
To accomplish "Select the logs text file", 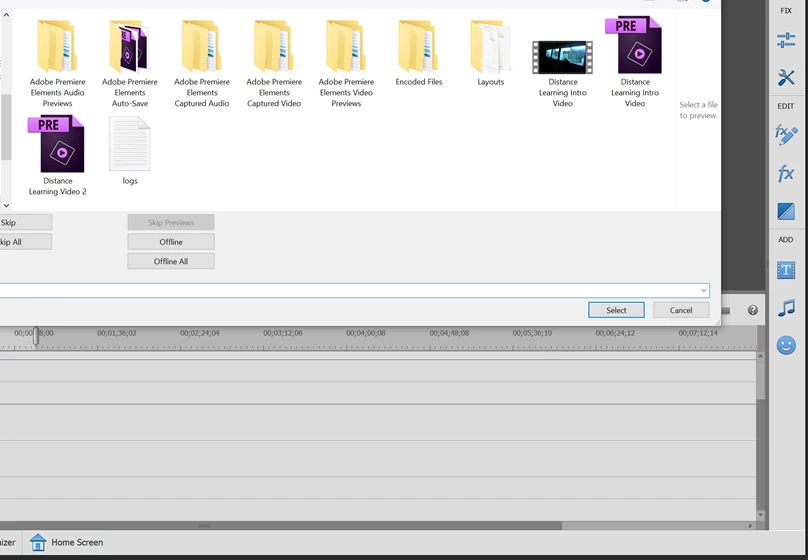I will 130,151.
